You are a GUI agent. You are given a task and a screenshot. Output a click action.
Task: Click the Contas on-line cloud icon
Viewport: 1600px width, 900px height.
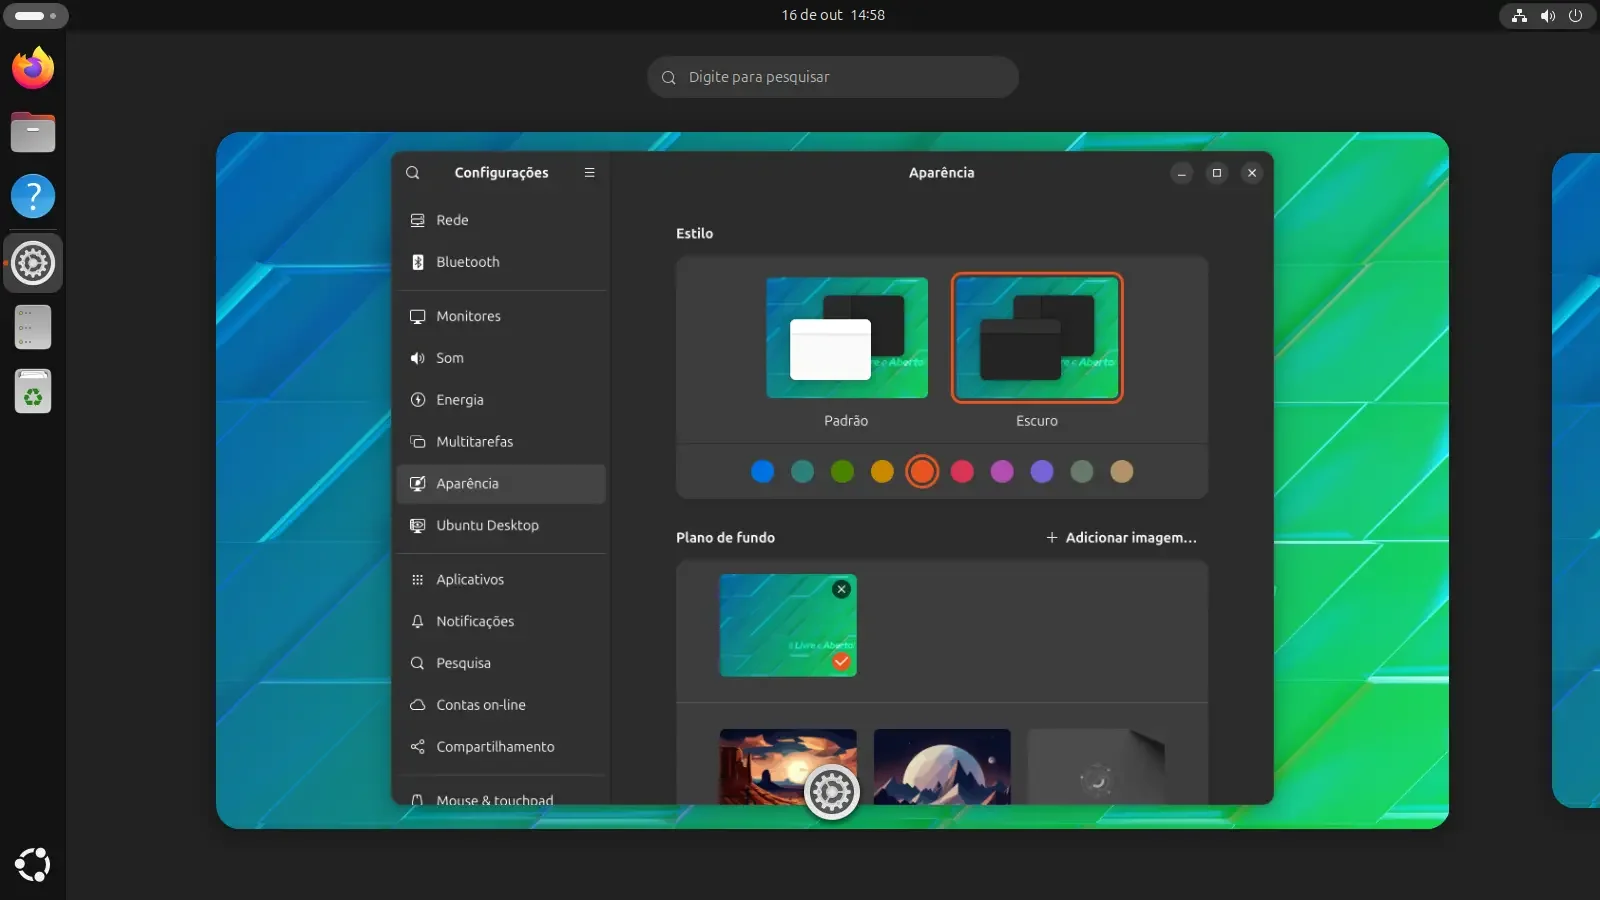pos(418,705)
